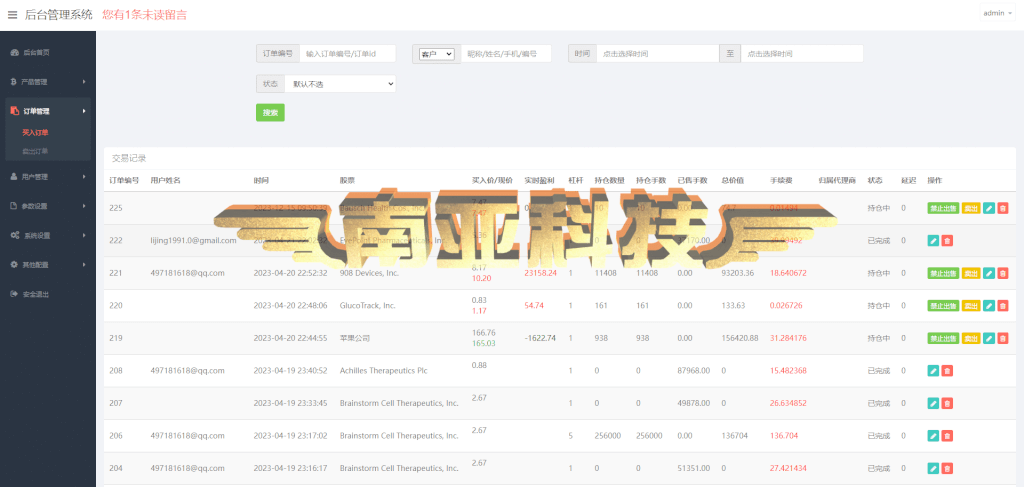
Task: Open the end time picker after 至
Action: [802, 54]
